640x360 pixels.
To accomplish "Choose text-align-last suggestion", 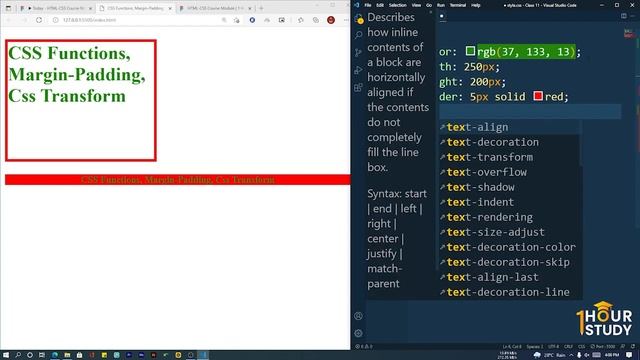I will [509, 277].
